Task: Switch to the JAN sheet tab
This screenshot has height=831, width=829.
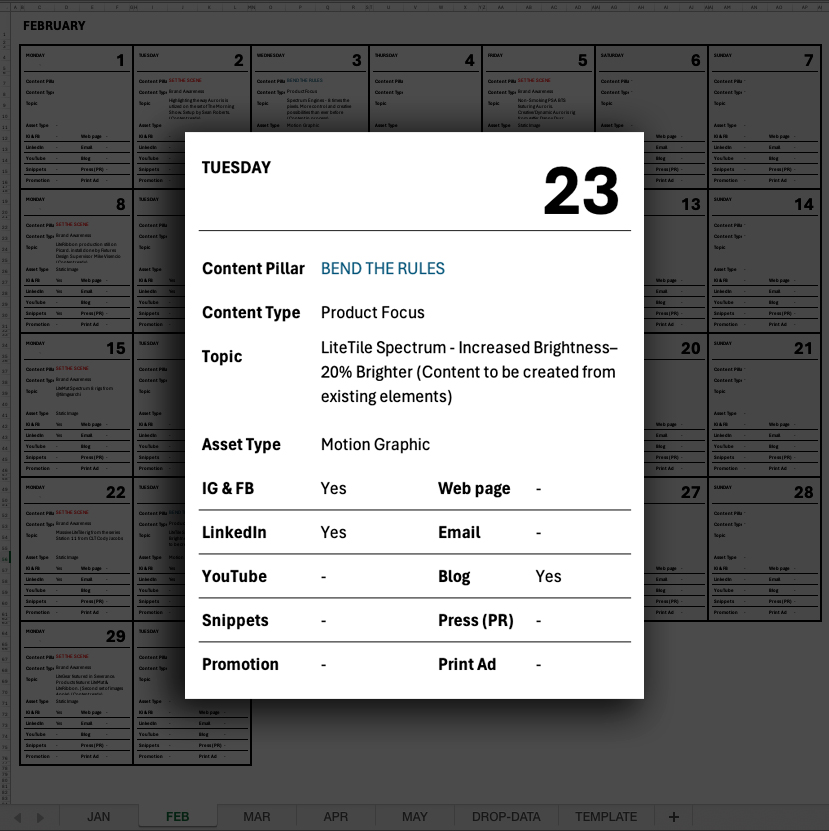Action: pyautogui.click(x=98, y=817)
